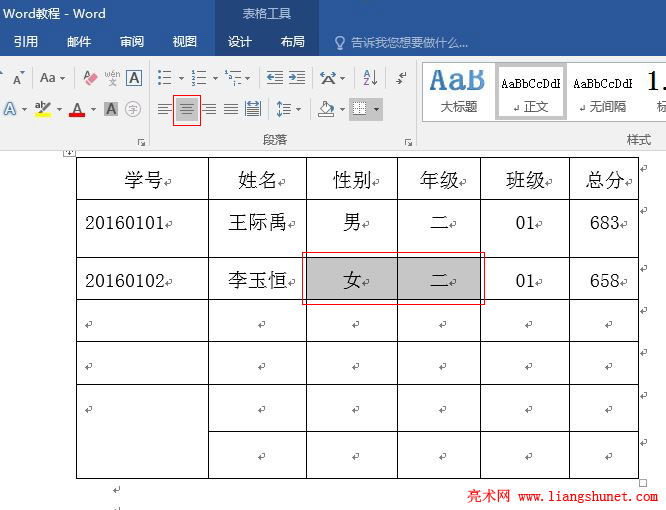Viewport: 666px width, 510px height.
Task: Increase the paragraph indent
Action: pos(297,77)
